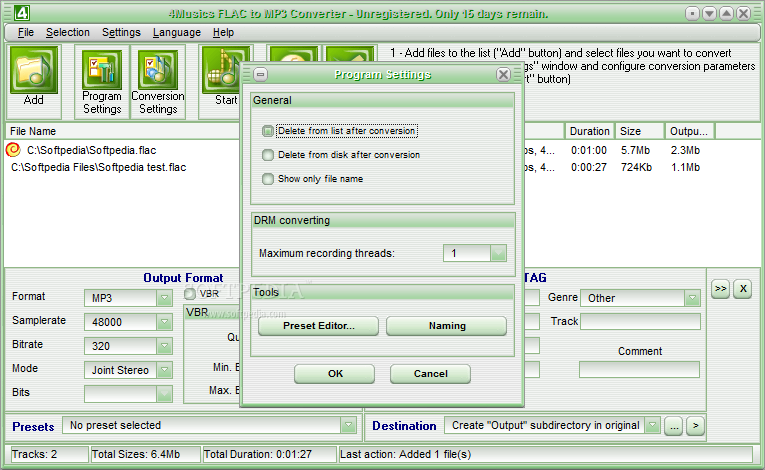Open the Destination dropdown

coord(652,425)
